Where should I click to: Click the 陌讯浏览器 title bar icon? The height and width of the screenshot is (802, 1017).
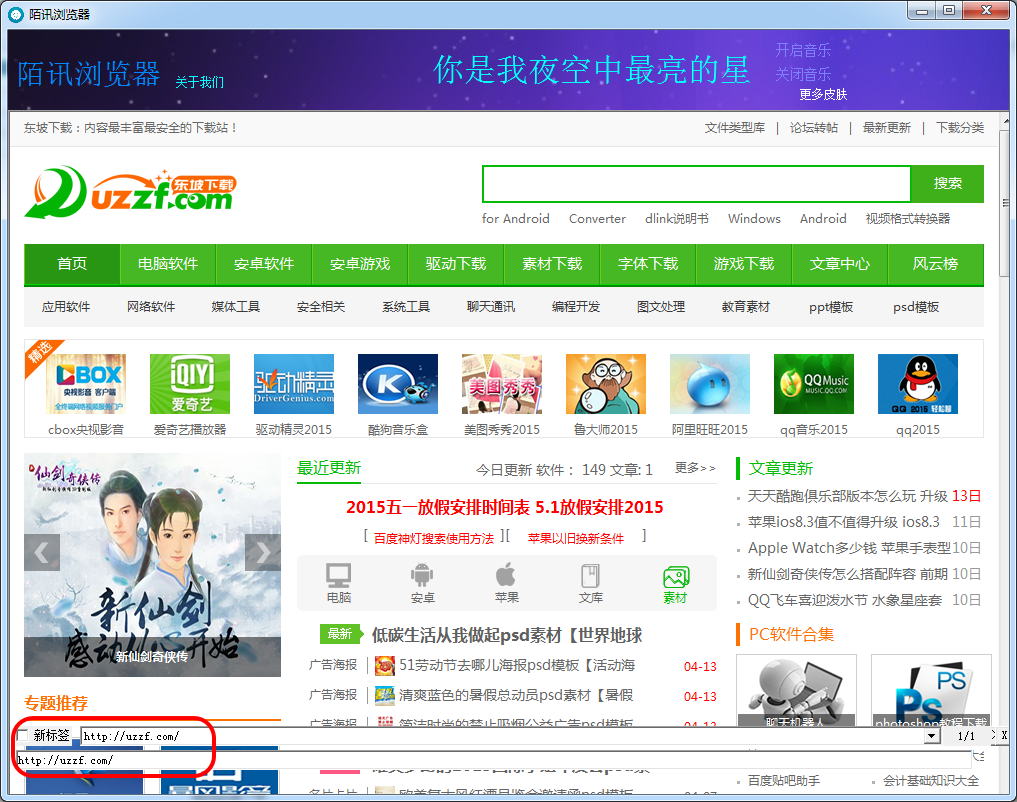(x=16, y=14)
